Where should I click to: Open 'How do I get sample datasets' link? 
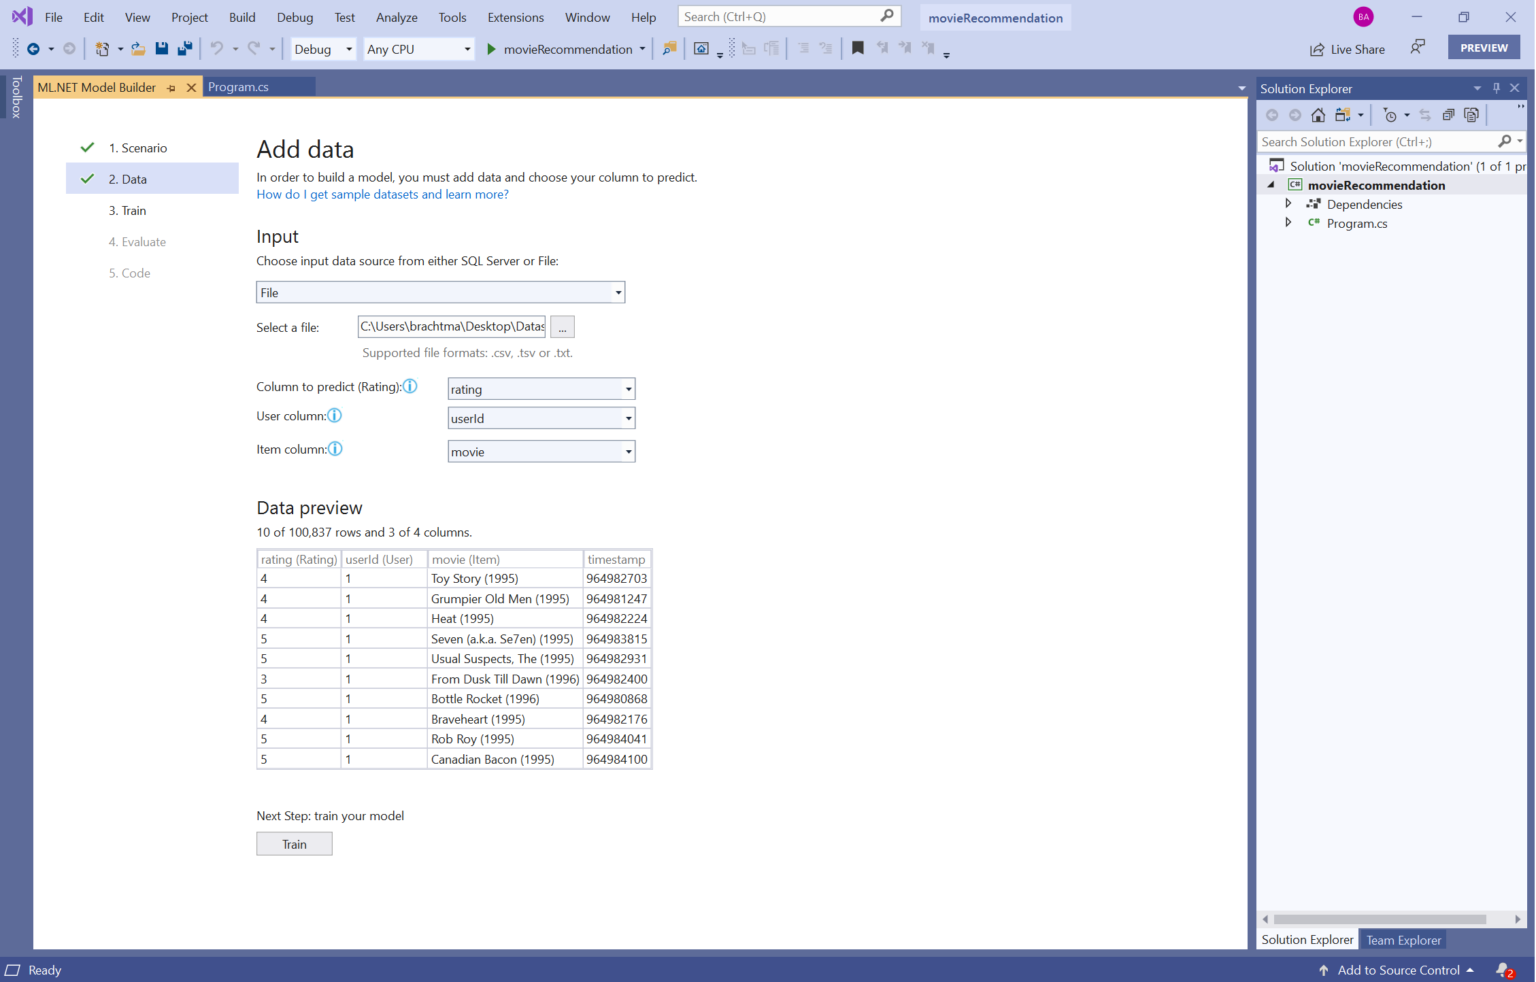click(383, 194)
